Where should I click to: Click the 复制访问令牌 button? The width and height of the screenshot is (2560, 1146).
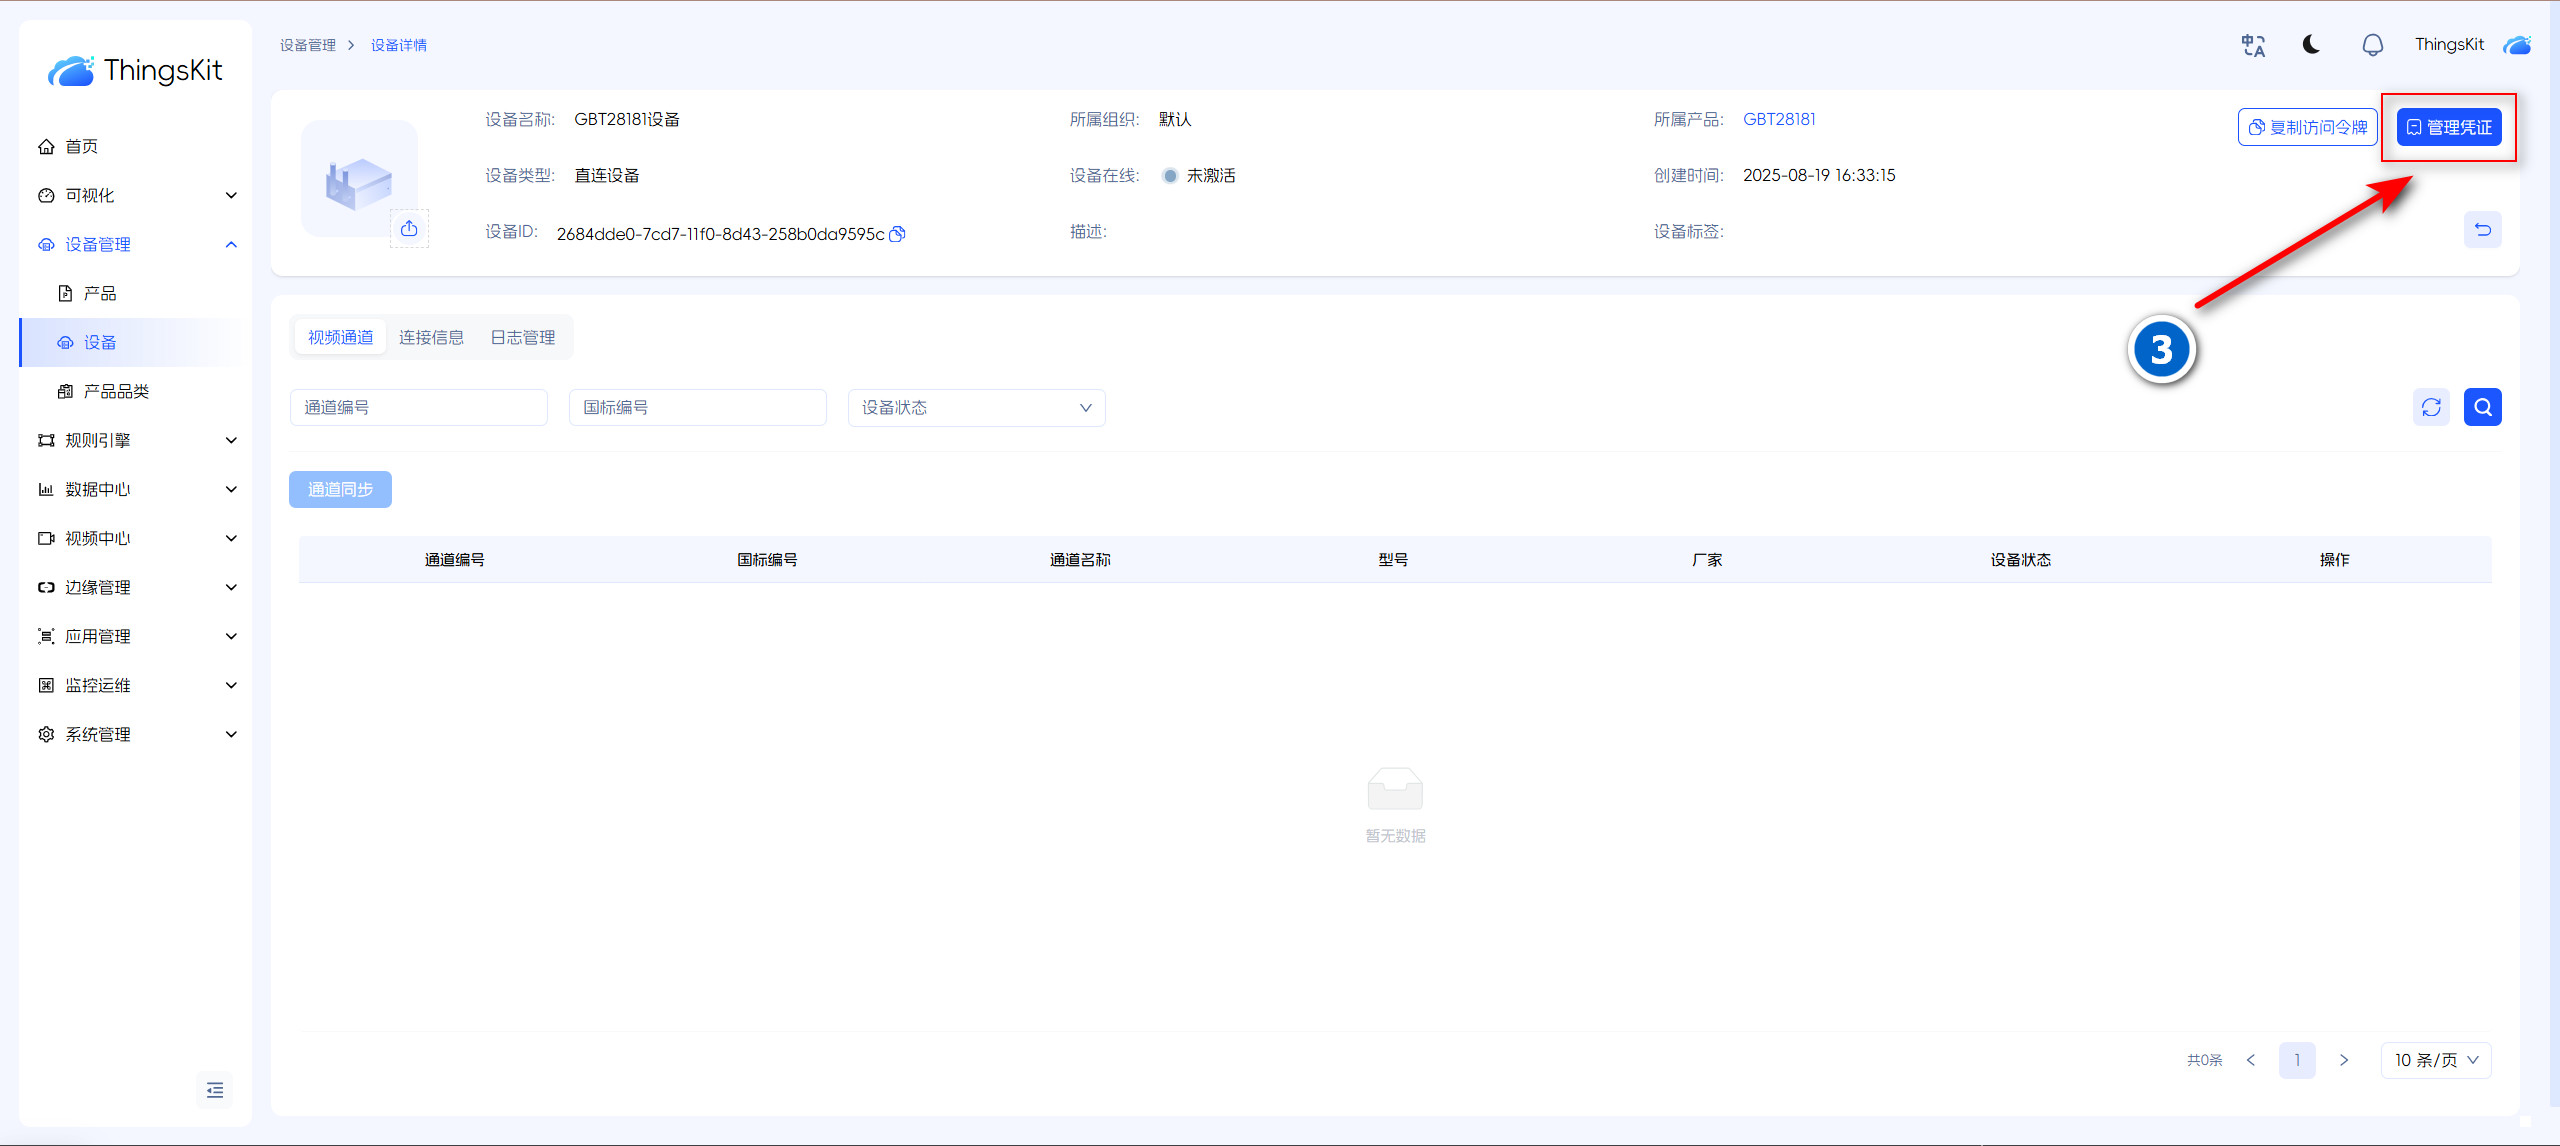point(2307,127)
